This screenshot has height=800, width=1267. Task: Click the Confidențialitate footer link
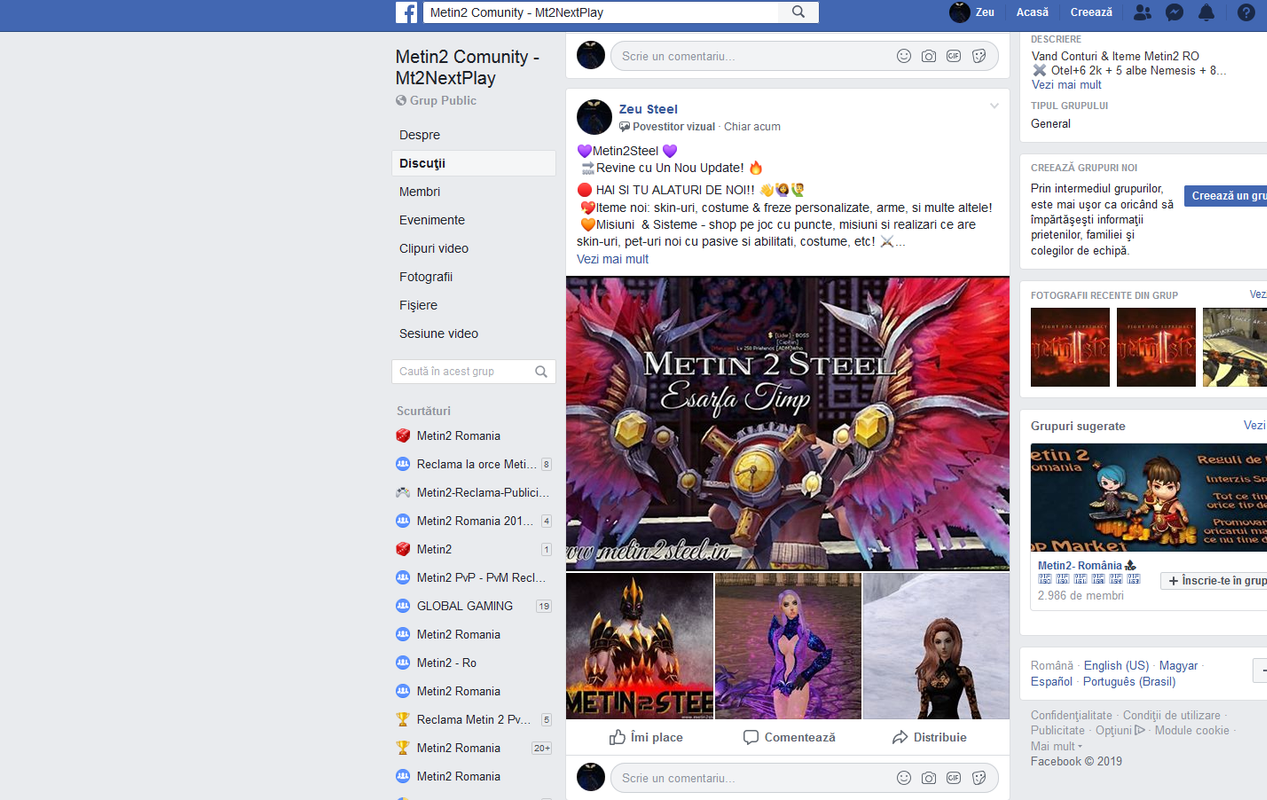1071,715
